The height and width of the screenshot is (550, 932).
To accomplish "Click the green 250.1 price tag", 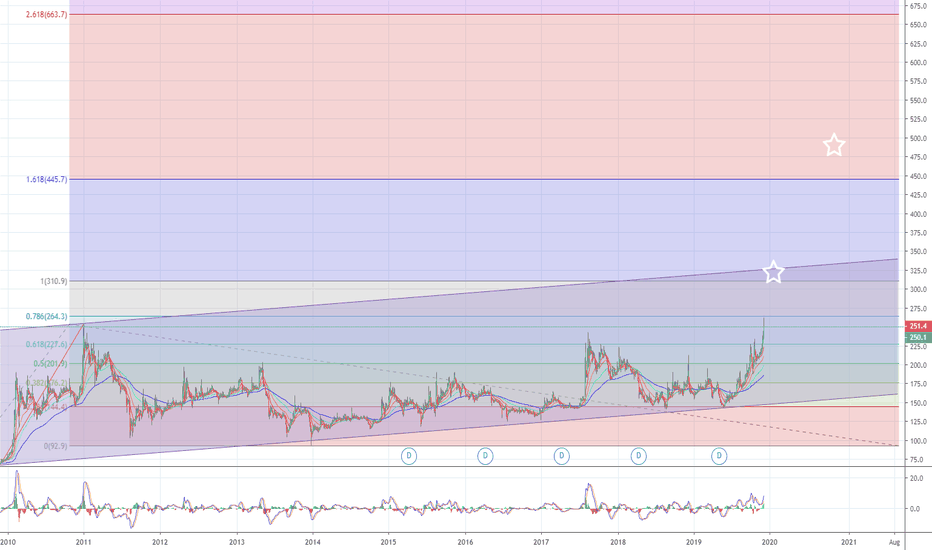I will pyautogui.click(x=918, y=337).
